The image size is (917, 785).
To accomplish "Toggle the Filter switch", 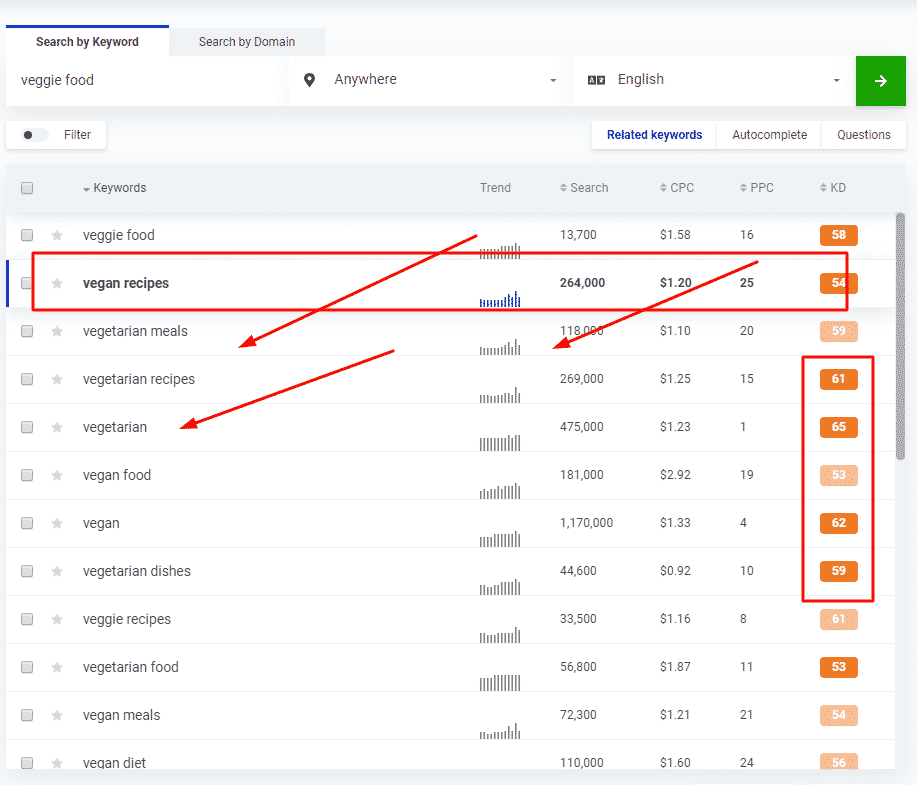I will (35, 135).
